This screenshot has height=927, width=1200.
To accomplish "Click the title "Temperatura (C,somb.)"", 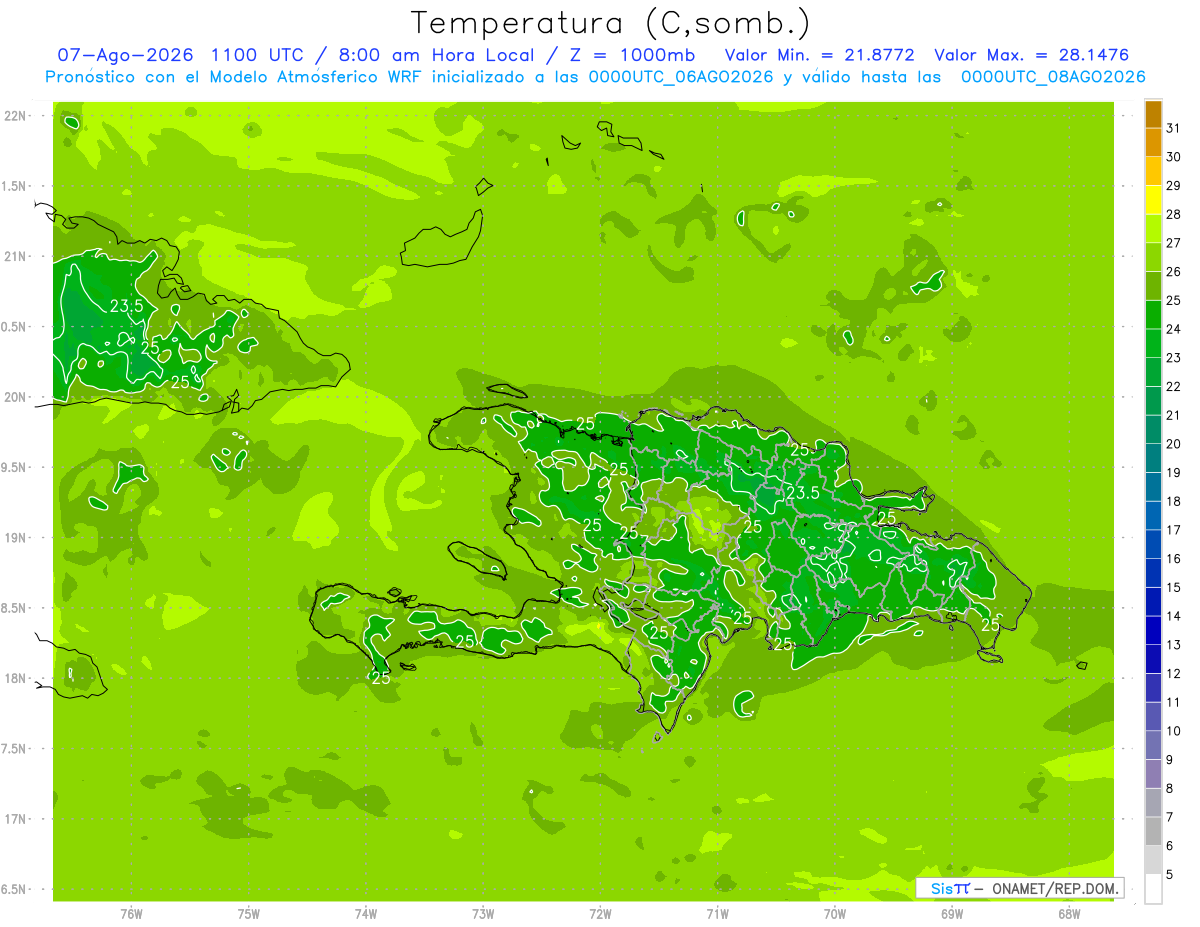I will tap(610, 23).
